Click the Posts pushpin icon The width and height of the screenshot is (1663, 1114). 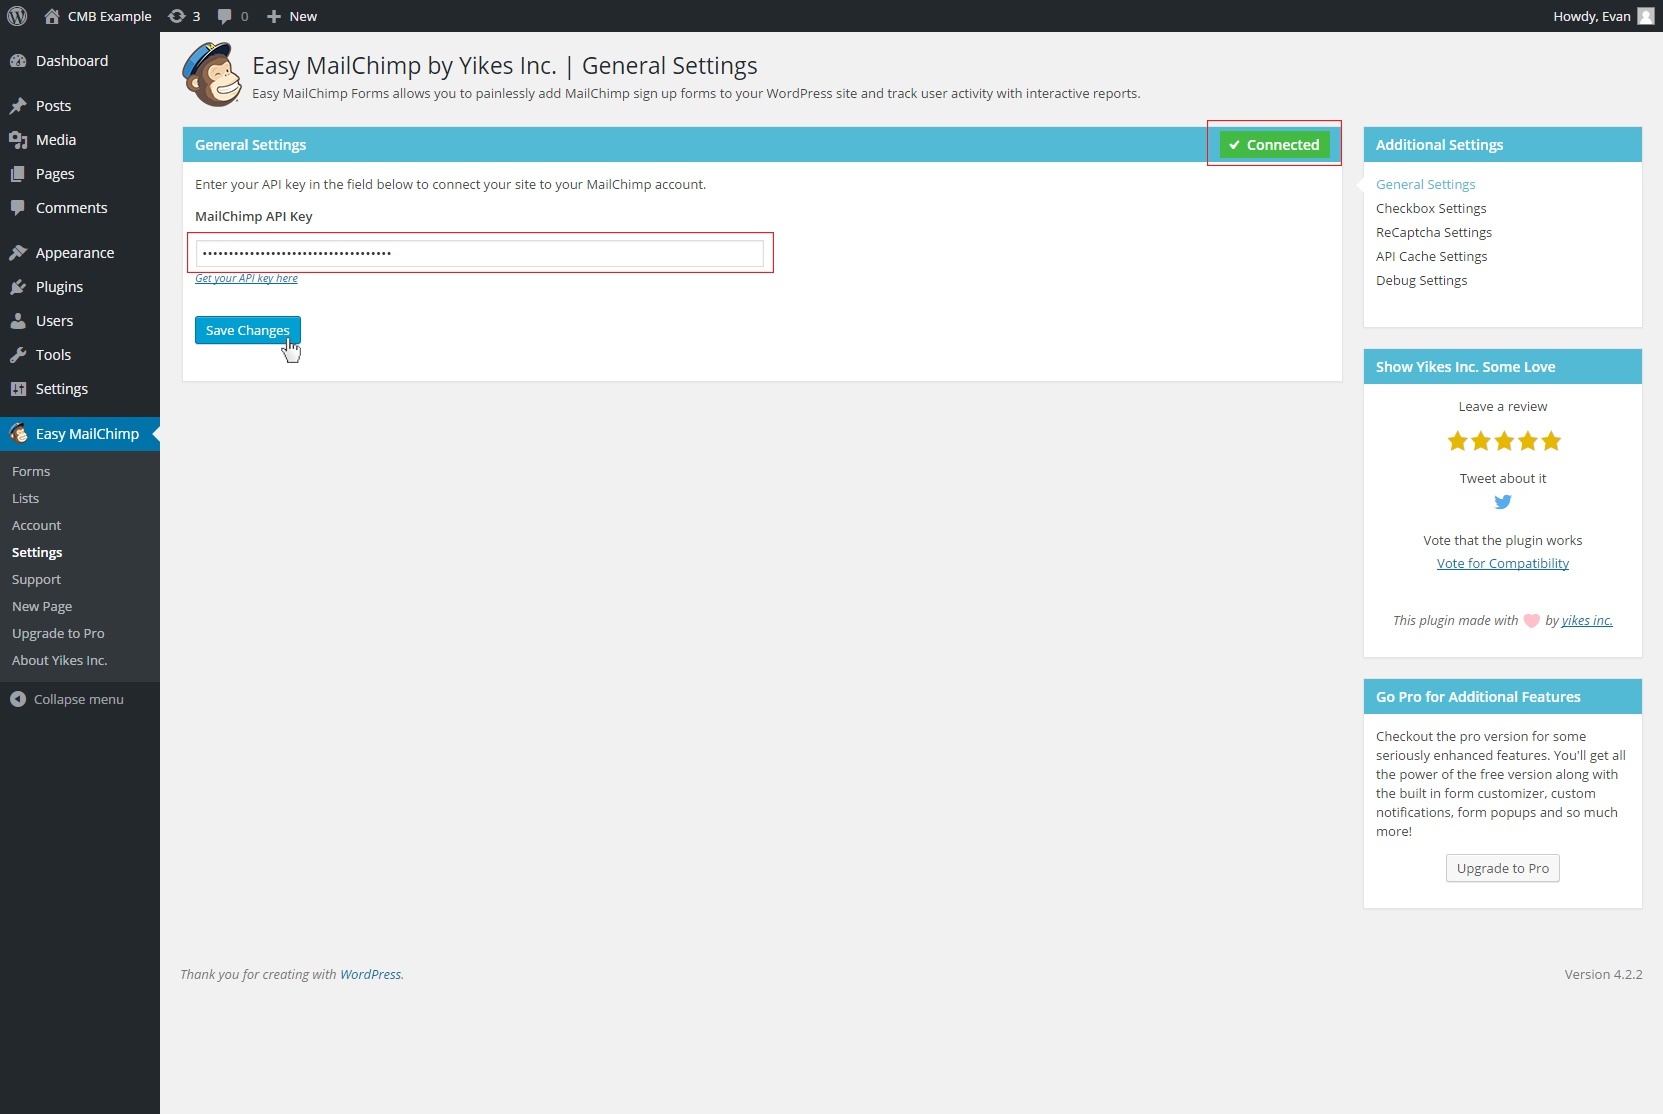(x=18, y=106)
